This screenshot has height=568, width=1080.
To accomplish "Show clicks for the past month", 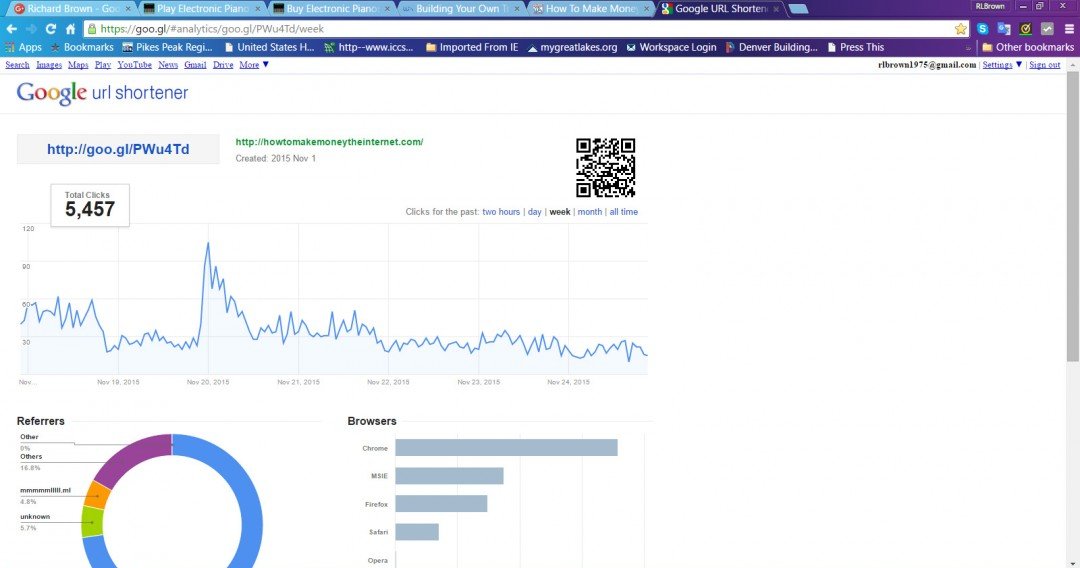I will click(590, 212).
